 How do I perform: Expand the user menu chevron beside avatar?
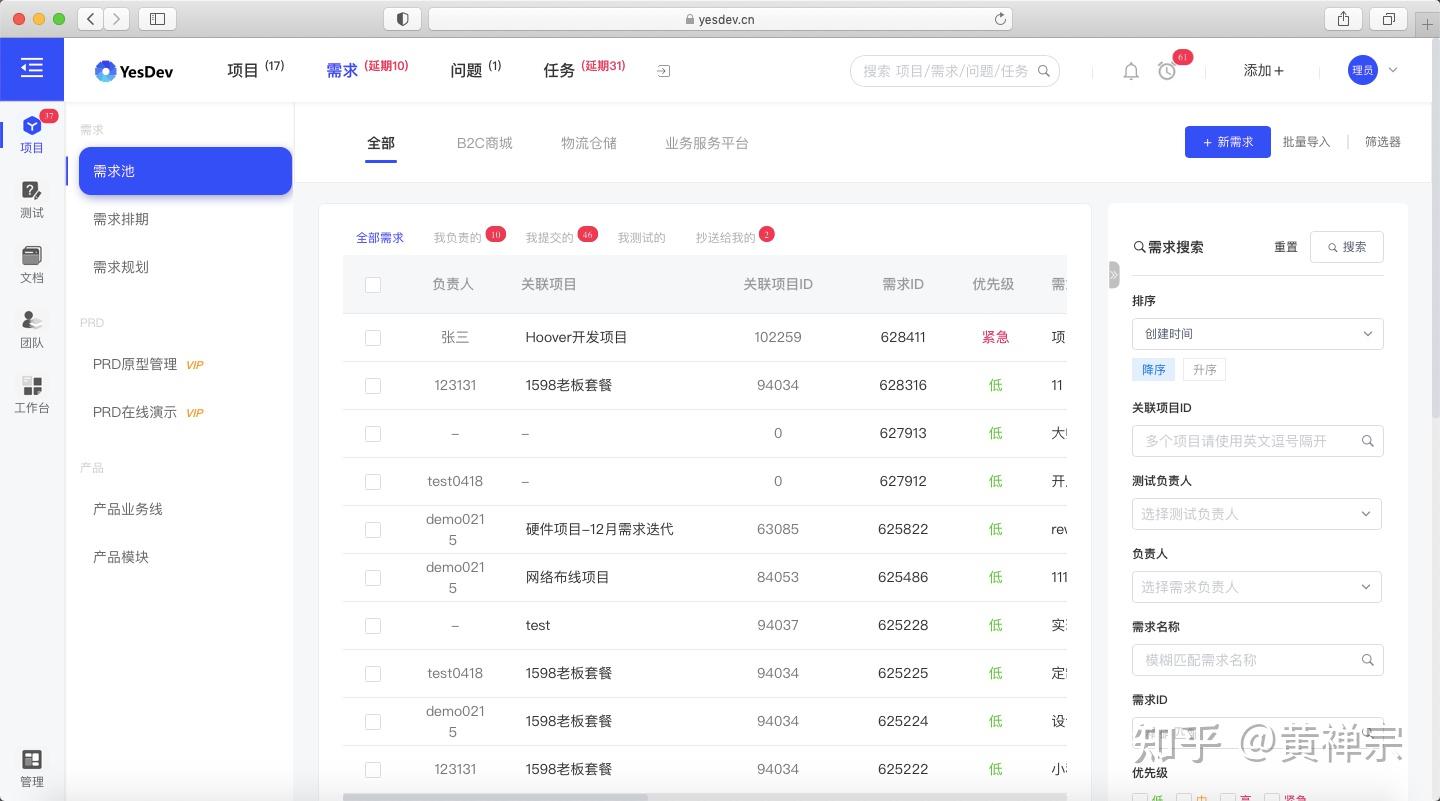point(1393,70)
